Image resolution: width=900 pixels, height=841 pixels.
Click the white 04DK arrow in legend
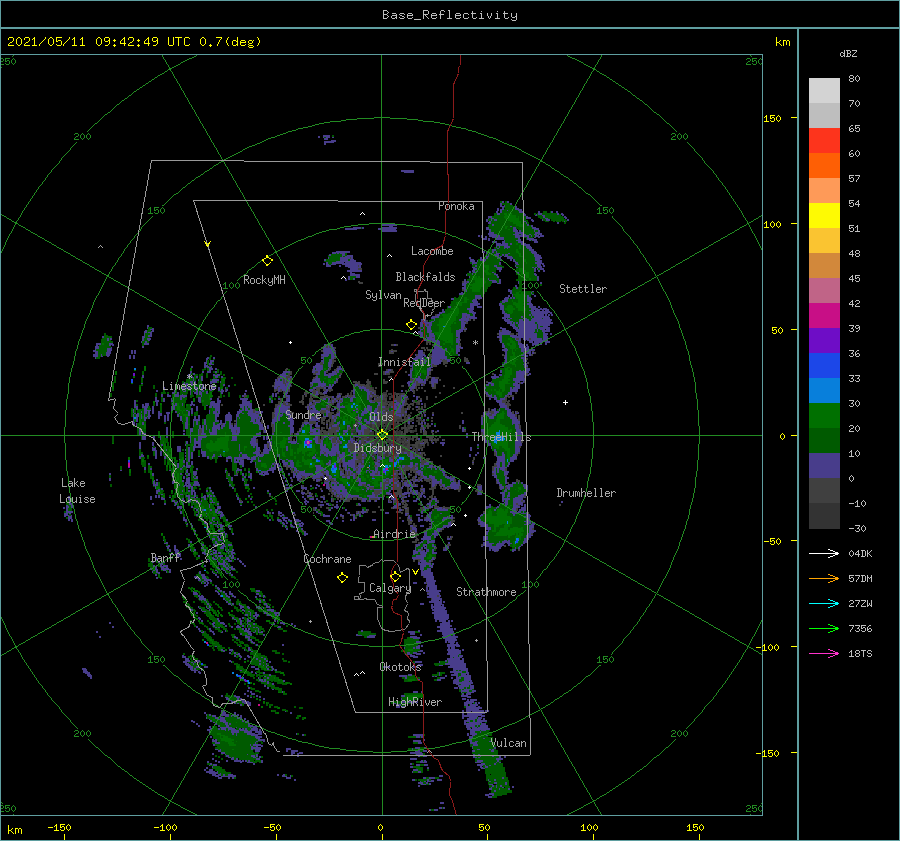tap(824, 553)
